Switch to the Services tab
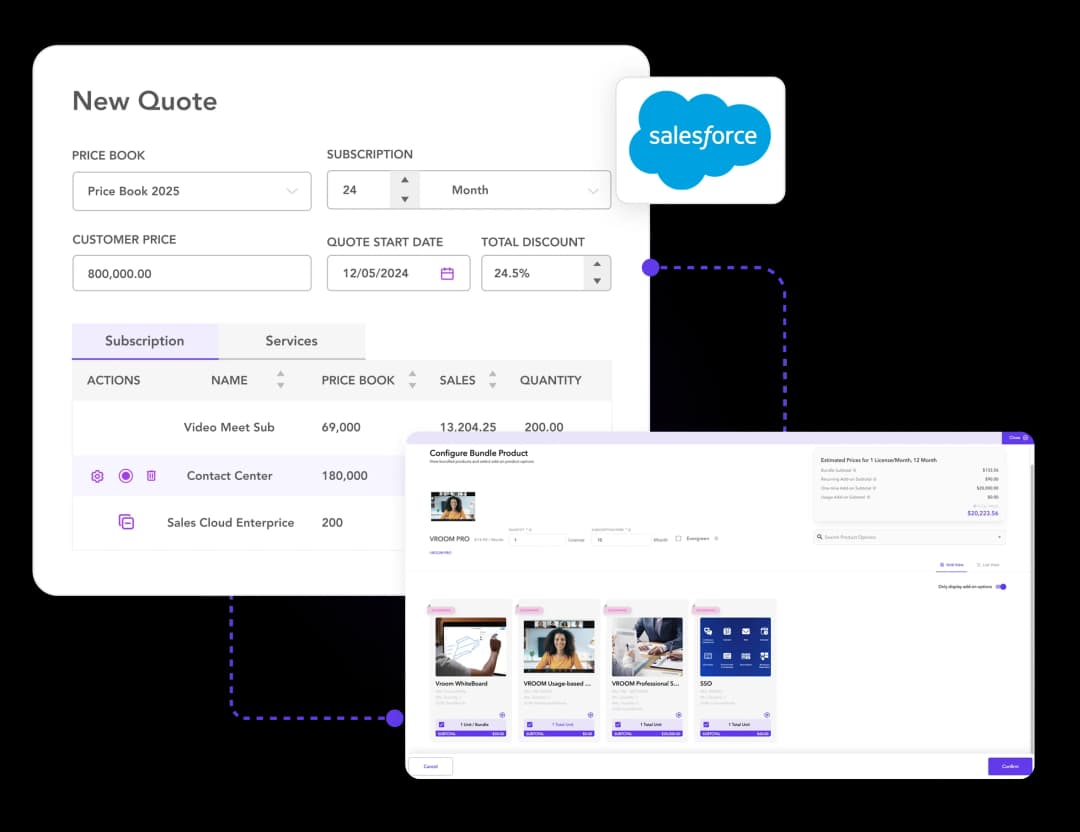The height and width of the screenshot is (832, 1080). coord(291,341)
